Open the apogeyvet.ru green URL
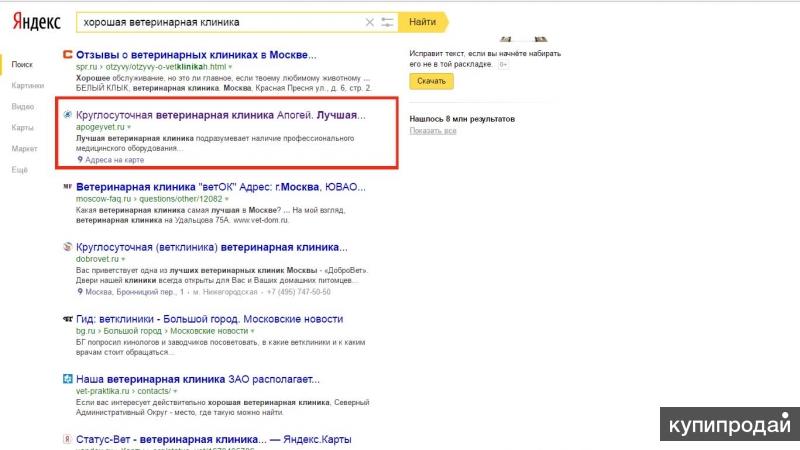 [100, 127]
